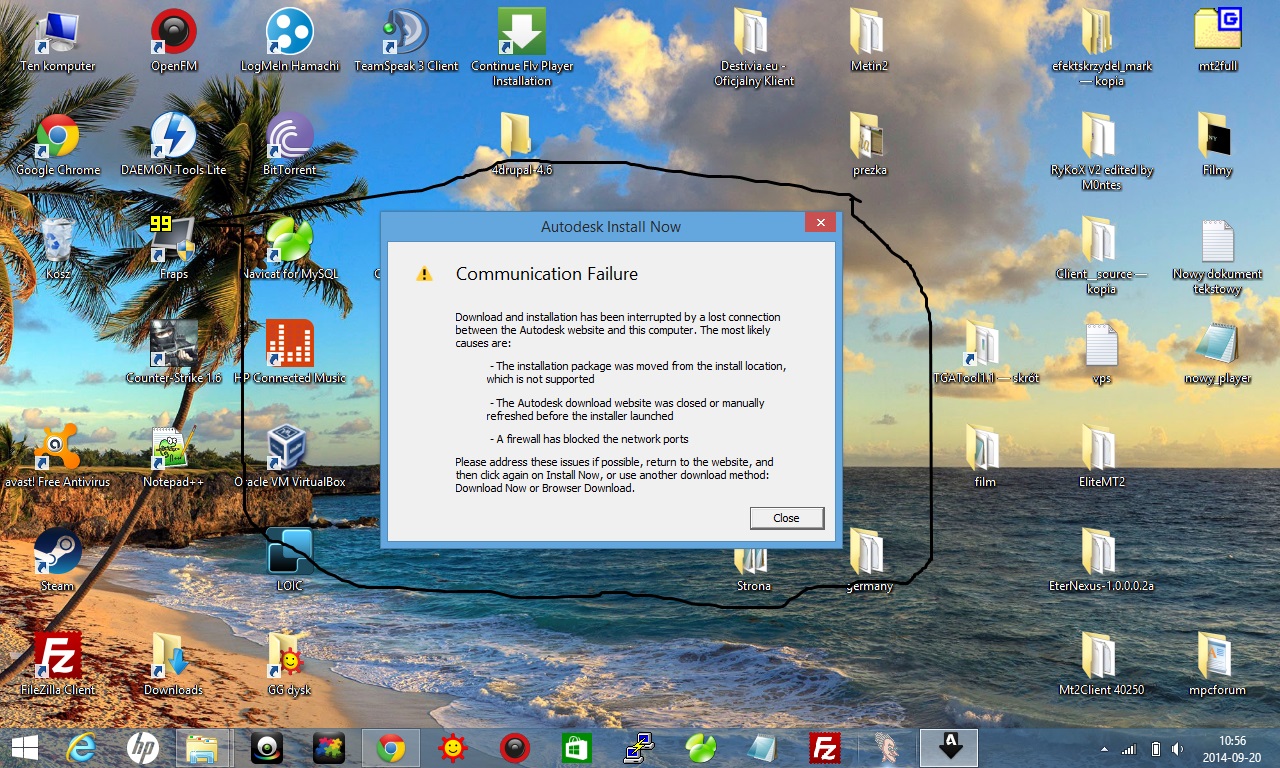Select the TeamSpeak 3 Client shortcut
This screenshot has width=1280, height=768.
[406, 42]
